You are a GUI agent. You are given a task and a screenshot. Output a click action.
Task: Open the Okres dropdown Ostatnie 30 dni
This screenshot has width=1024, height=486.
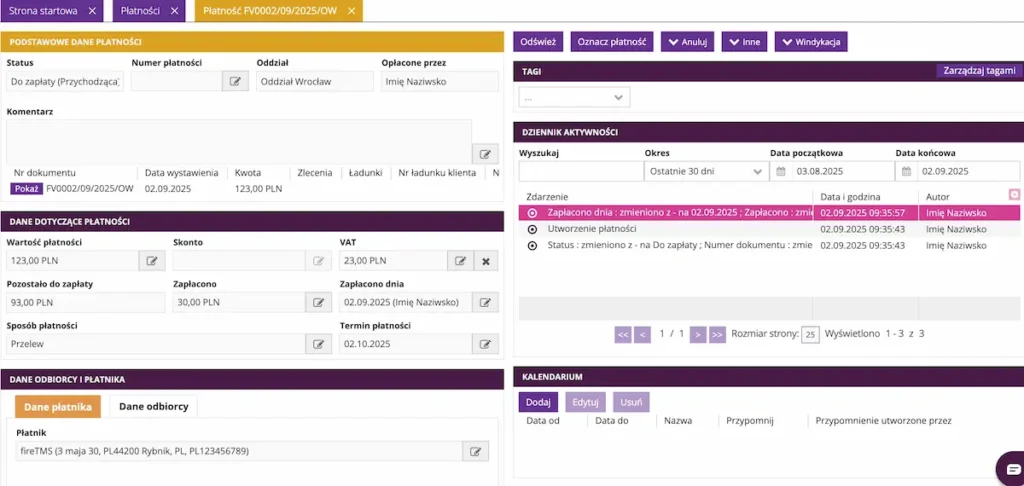click(x=705, y=172)
